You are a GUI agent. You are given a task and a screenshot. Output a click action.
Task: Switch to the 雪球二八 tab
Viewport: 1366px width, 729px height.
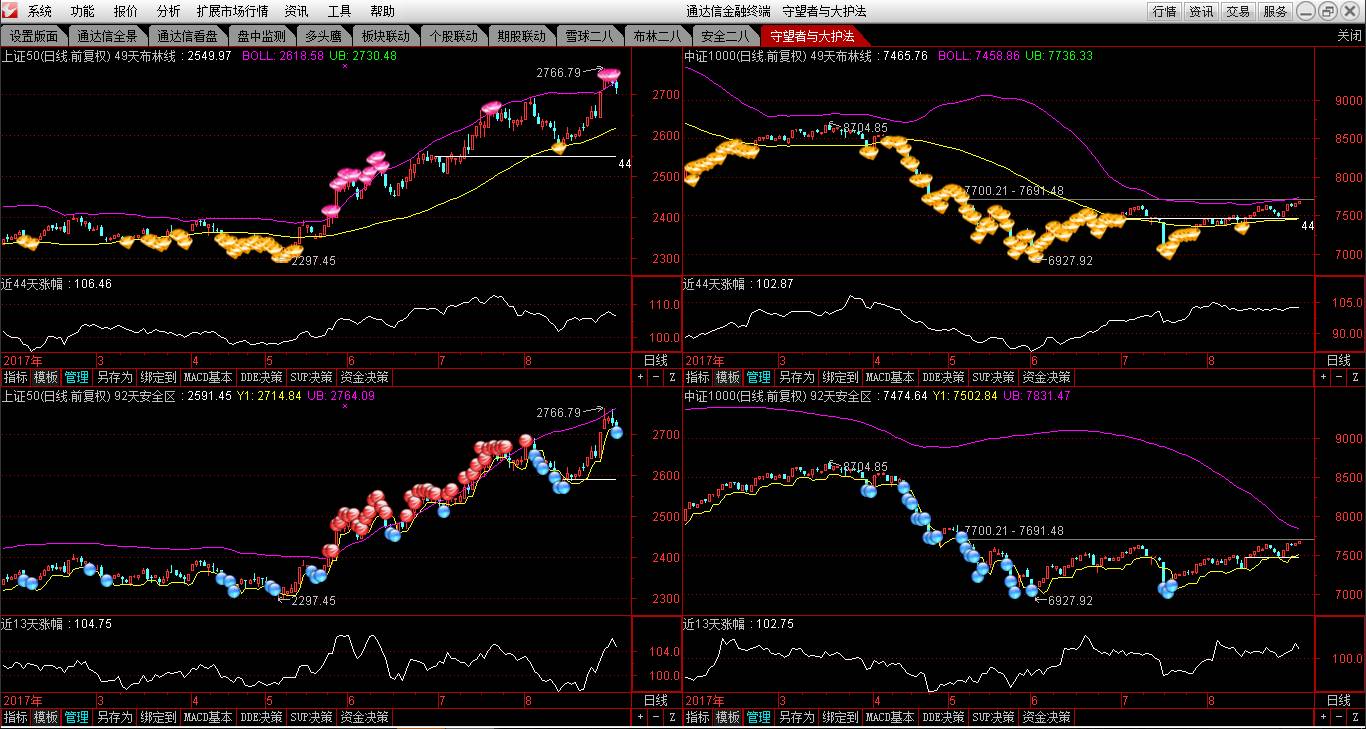pyautogui.click(x=589, y=35)
